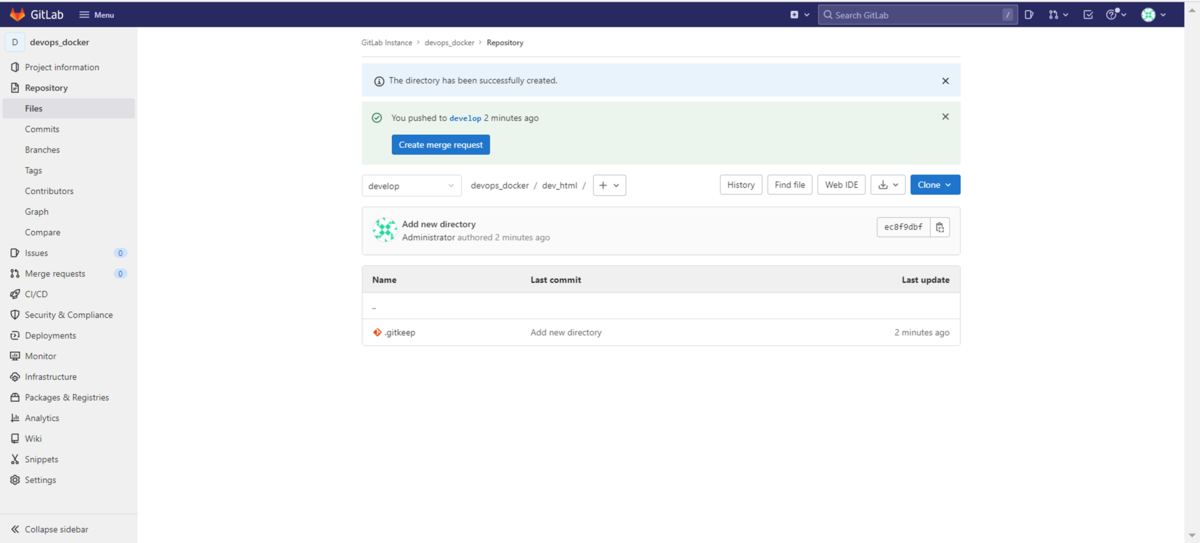
Task: Collapse the sidebar
Action: tap(50, 529)
